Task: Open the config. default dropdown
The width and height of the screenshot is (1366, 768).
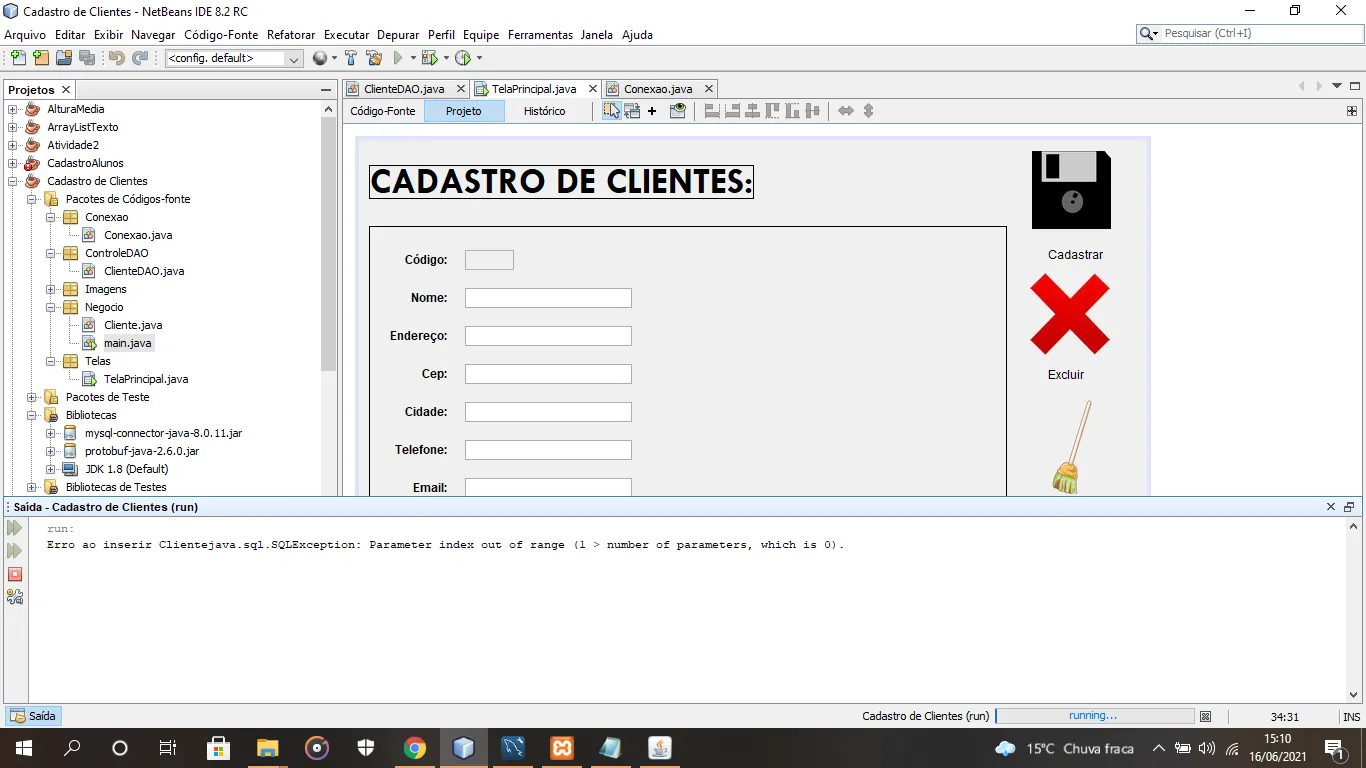Action: click(234, 58)
